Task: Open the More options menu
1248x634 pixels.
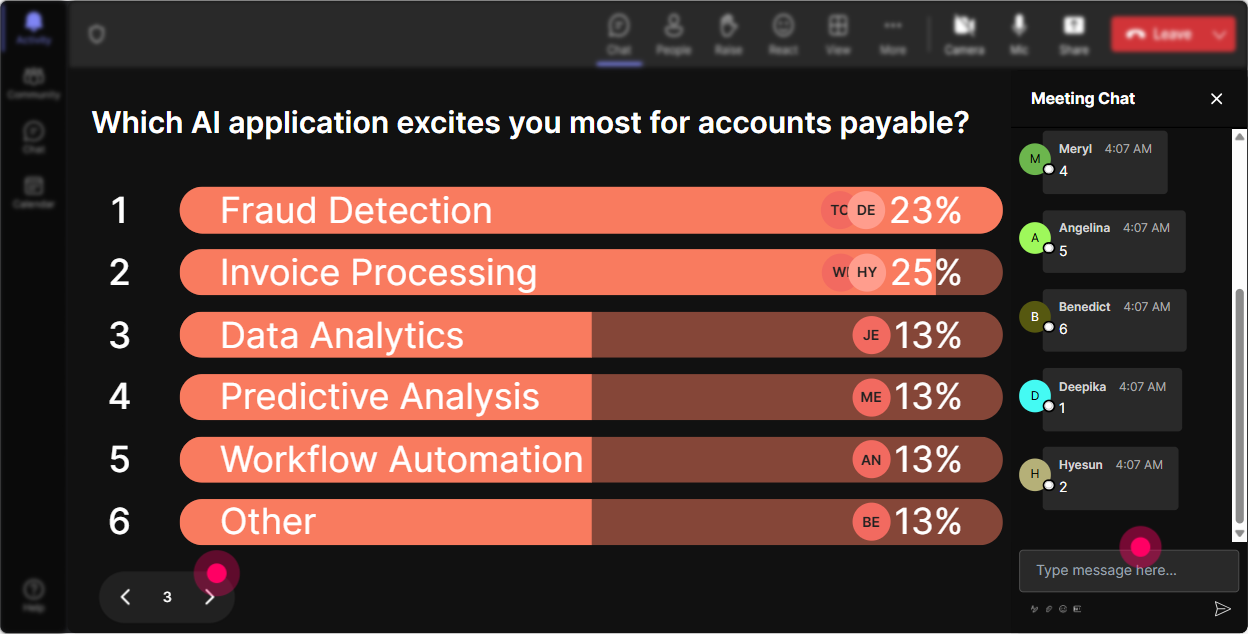Action: click(893, 35)
